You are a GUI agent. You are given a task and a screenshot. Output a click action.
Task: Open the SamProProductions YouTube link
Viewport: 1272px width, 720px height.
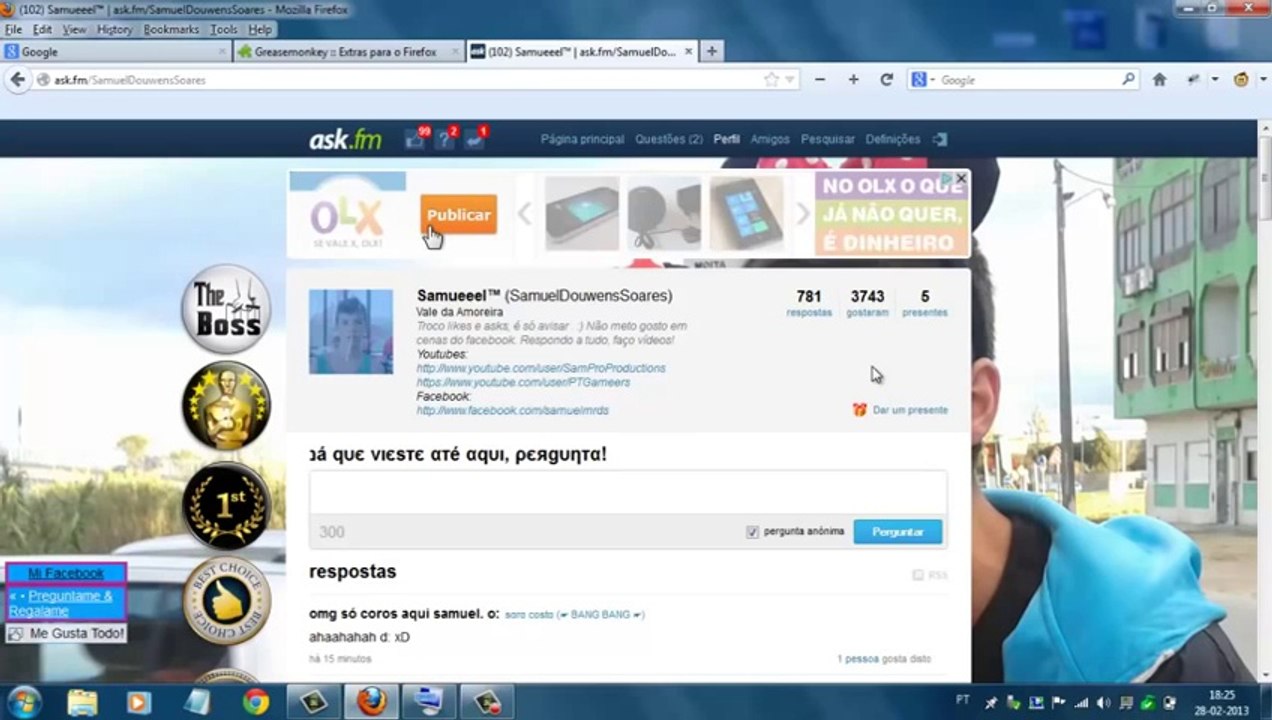pyautogui.click(x=541, y=368)
